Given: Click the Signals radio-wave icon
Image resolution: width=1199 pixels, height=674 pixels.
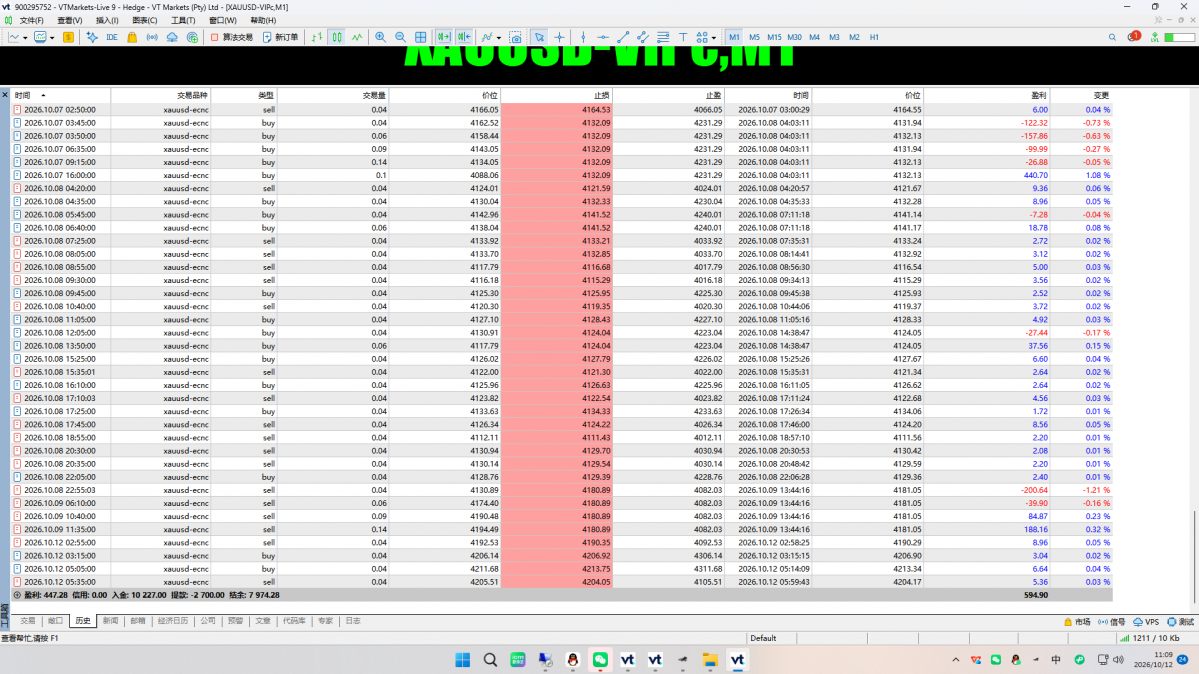Looking at the screenshot, I should [x=152, y=37].
